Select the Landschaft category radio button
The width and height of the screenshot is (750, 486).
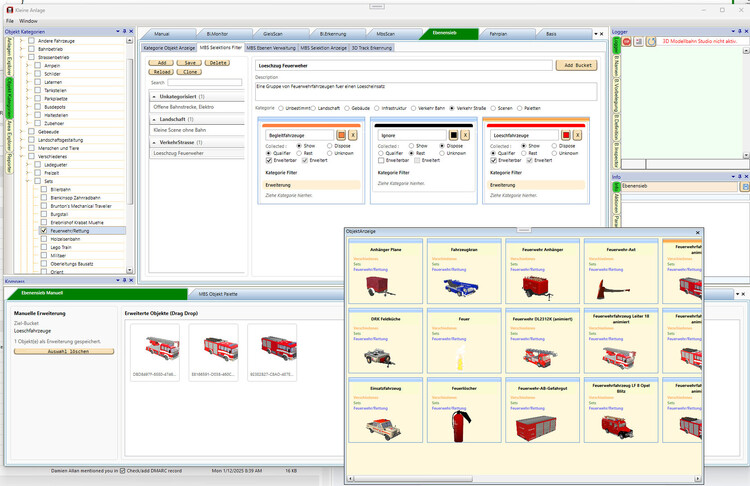(x=312, y=107)
